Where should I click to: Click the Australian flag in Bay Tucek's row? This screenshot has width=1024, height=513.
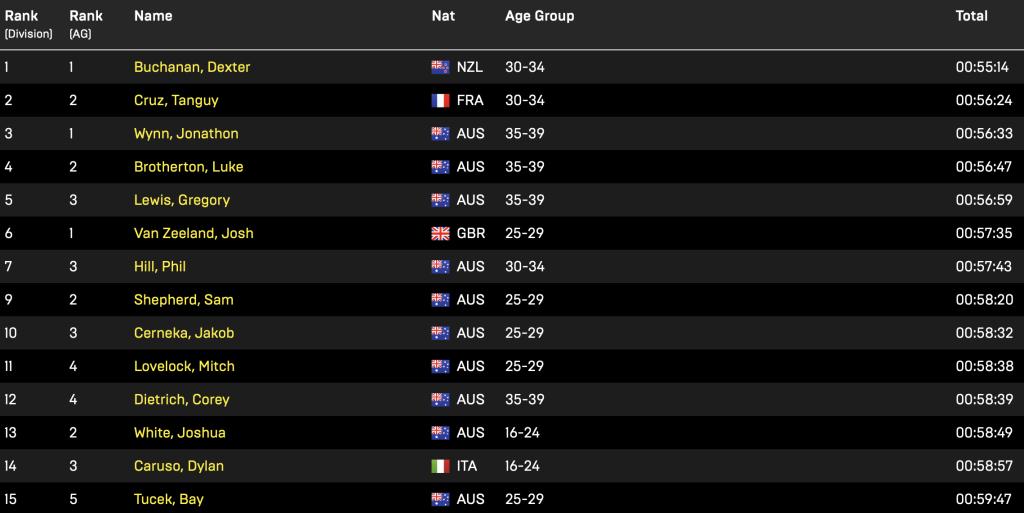[x=440, y=499]
